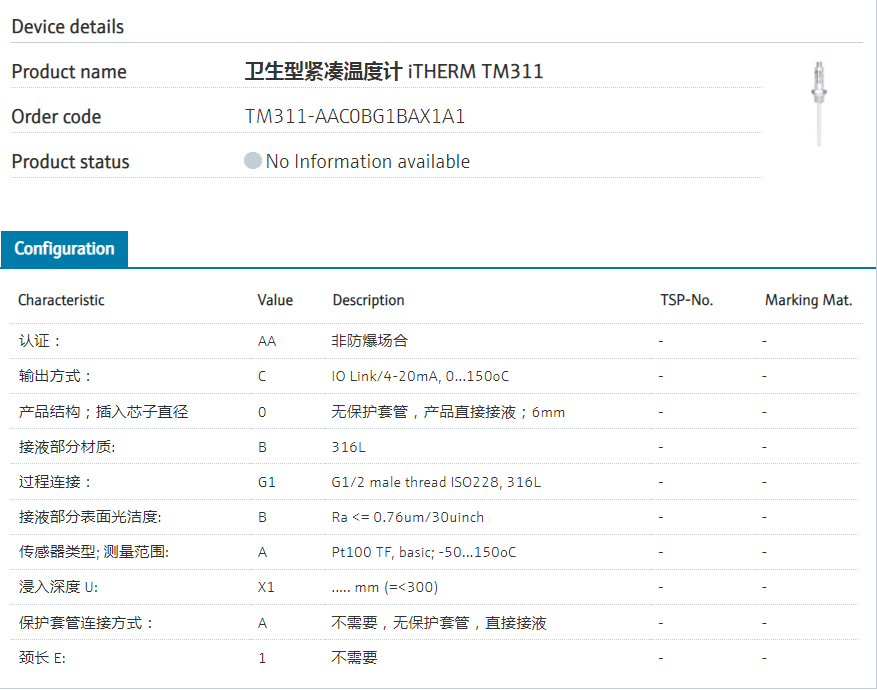The height and width of the screenshot is (690, 877).
Task: Click the 316L material description cell
Action: coord(349,447)
